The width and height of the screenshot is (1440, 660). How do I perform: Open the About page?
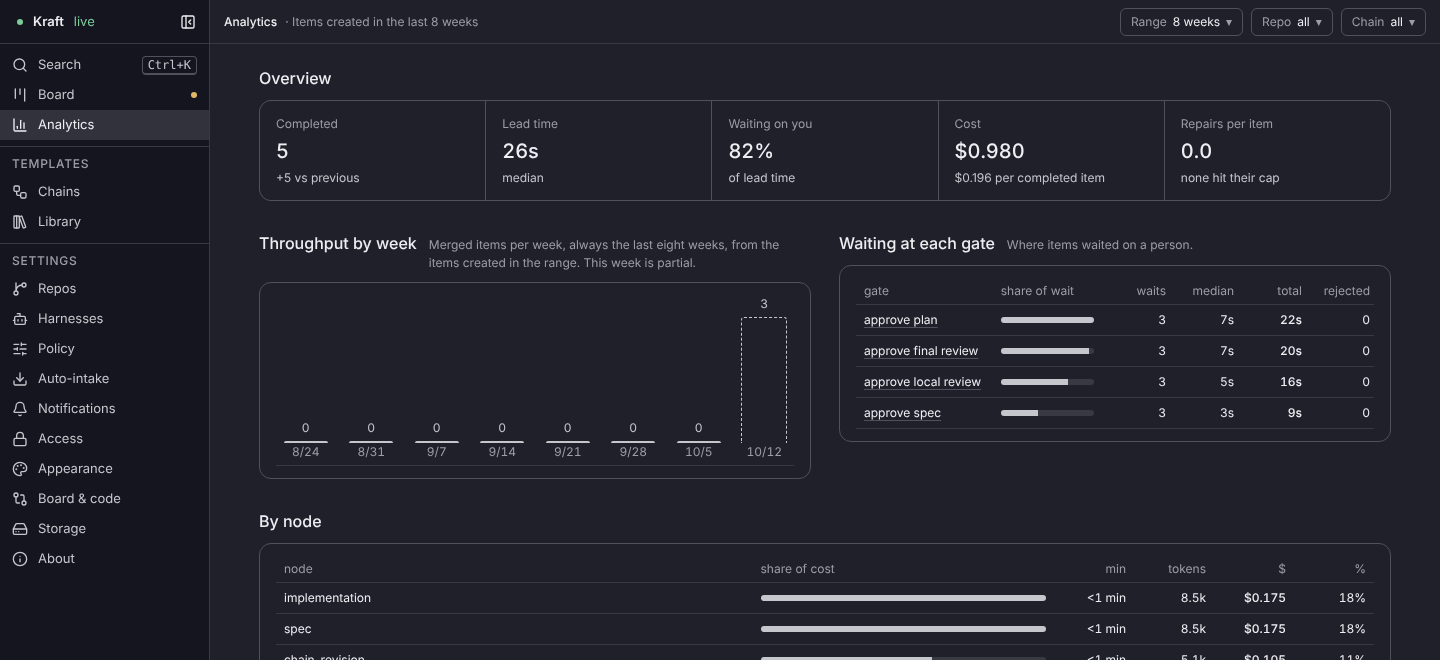click(x=105, y=559)
